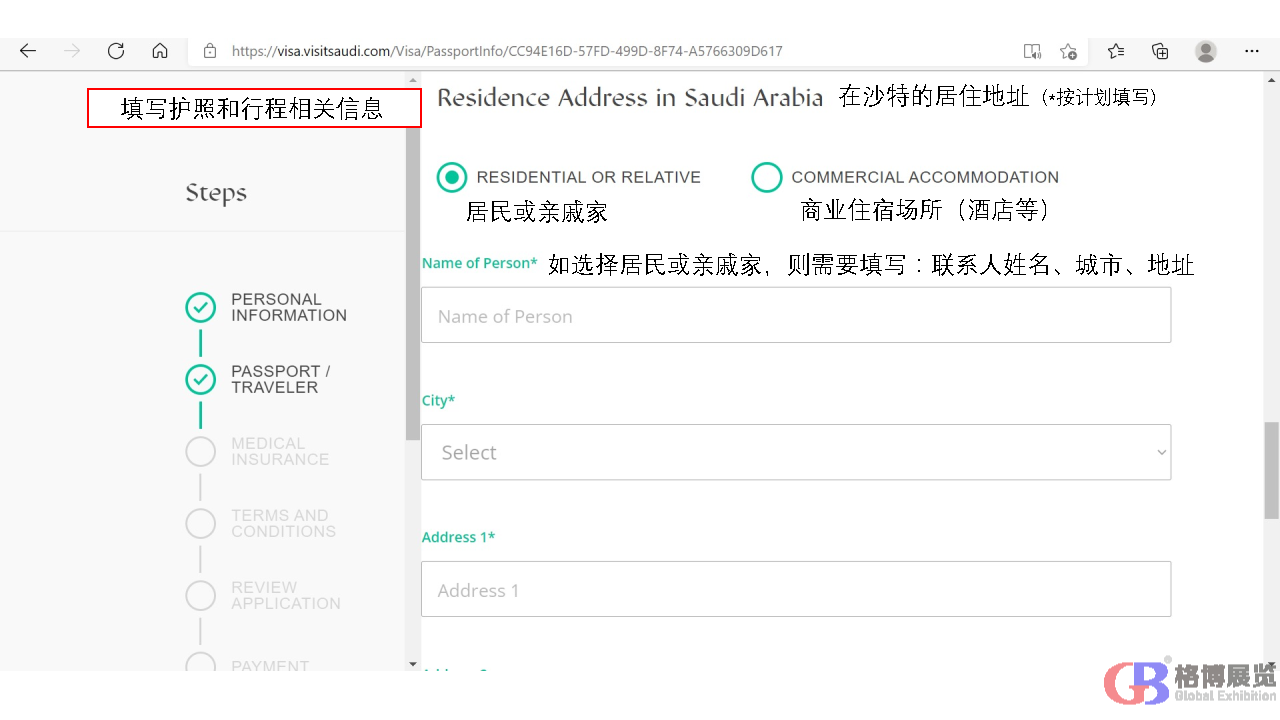
Task: Open the read aloud/immersive reader icon
Action: click(x=1032, y=51)
